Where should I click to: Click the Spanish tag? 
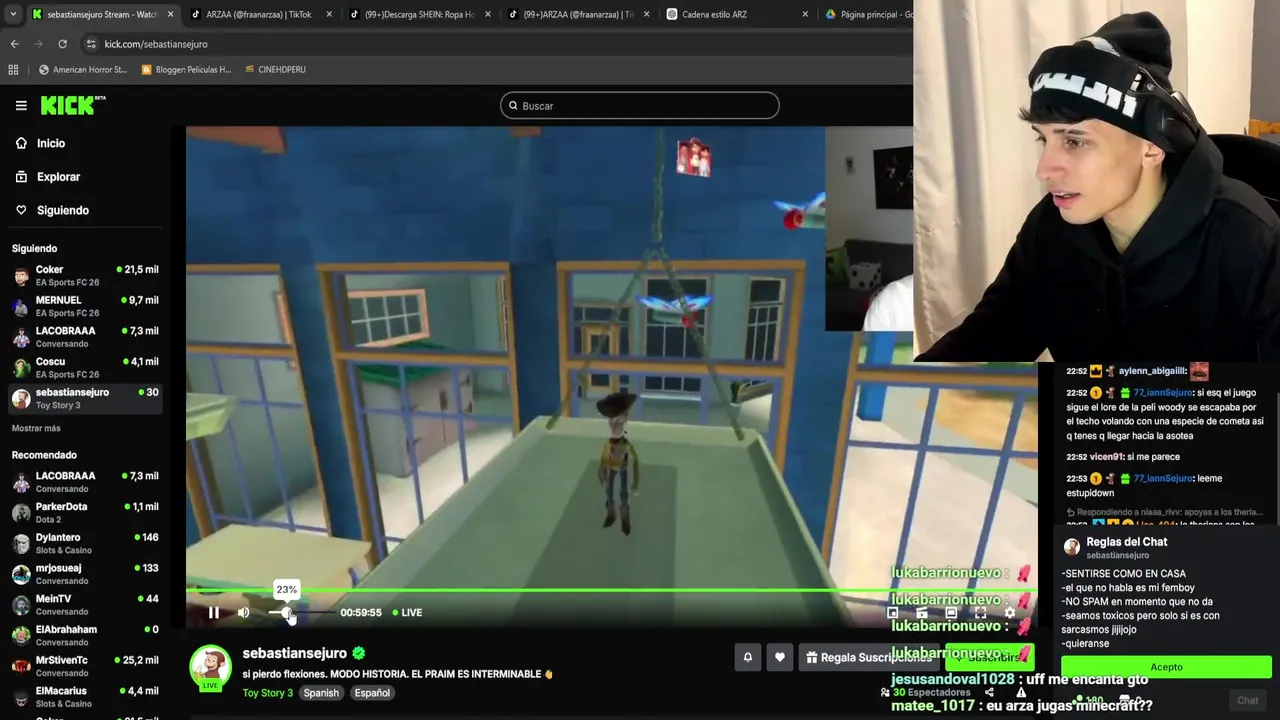click(x=321, y=693)
